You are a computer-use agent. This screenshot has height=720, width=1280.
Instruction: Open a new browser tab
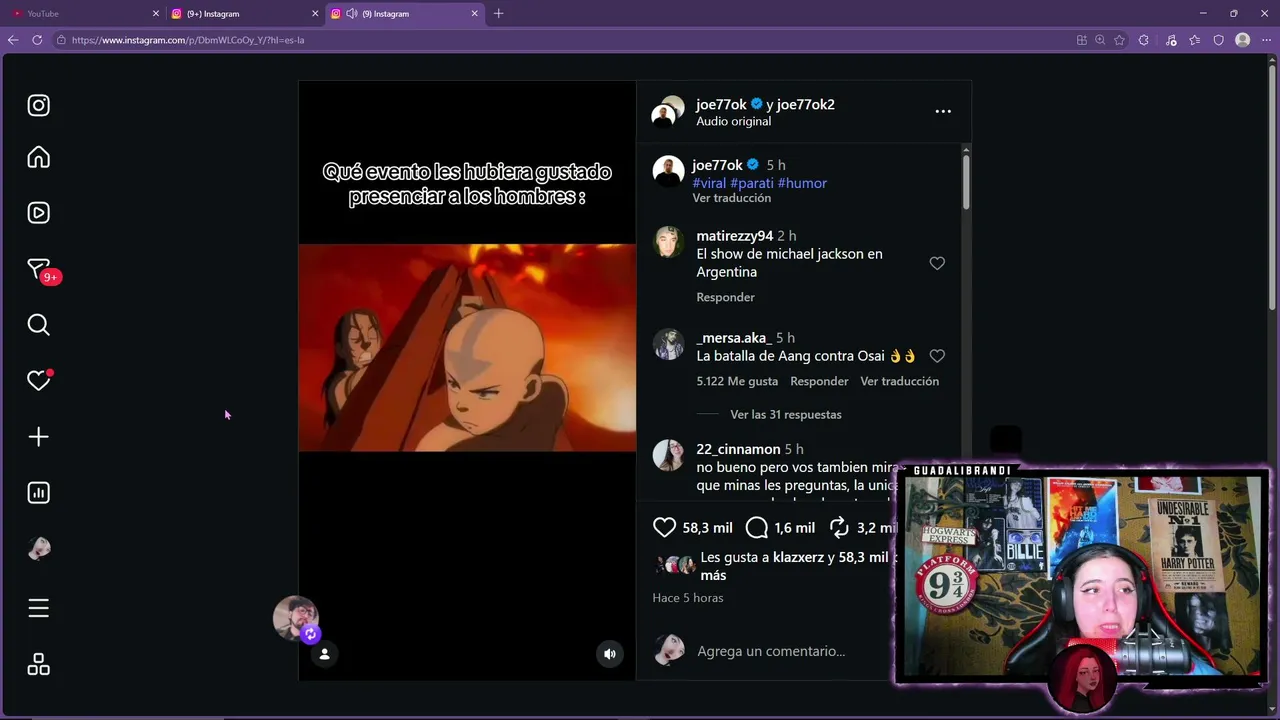[498, 14]
